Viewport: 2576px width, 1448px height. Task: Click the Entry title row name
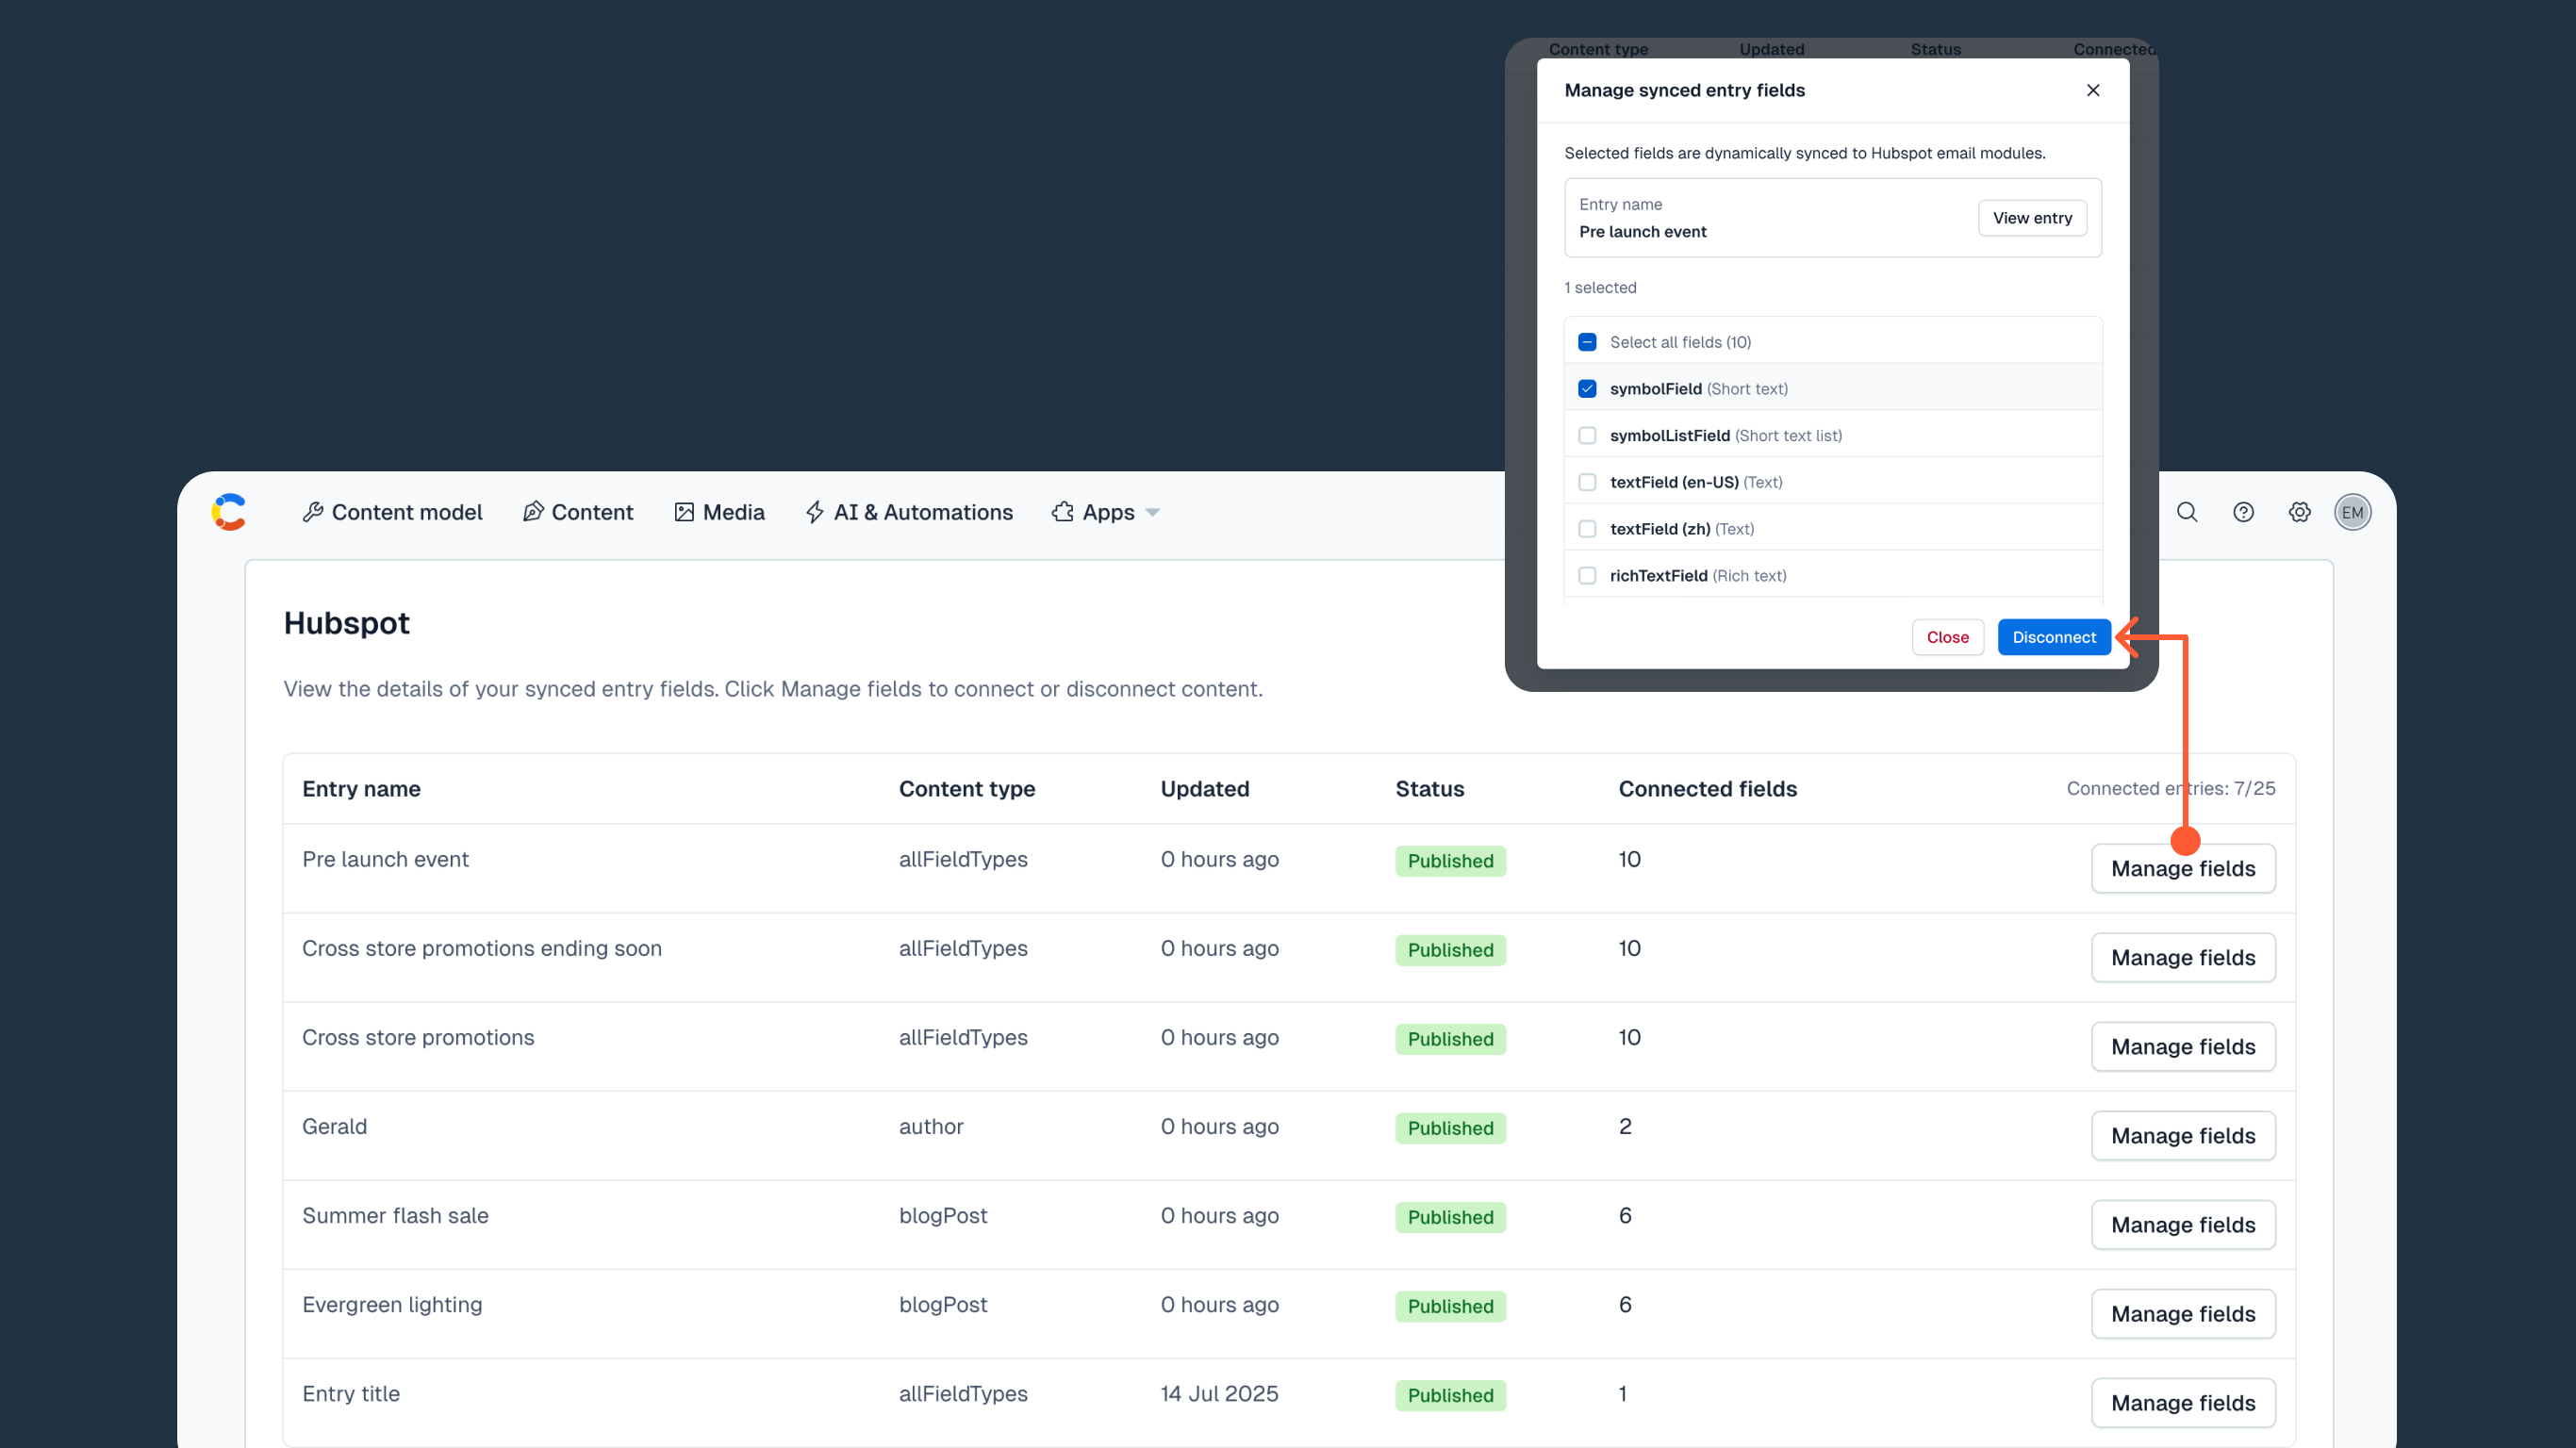351,1393
